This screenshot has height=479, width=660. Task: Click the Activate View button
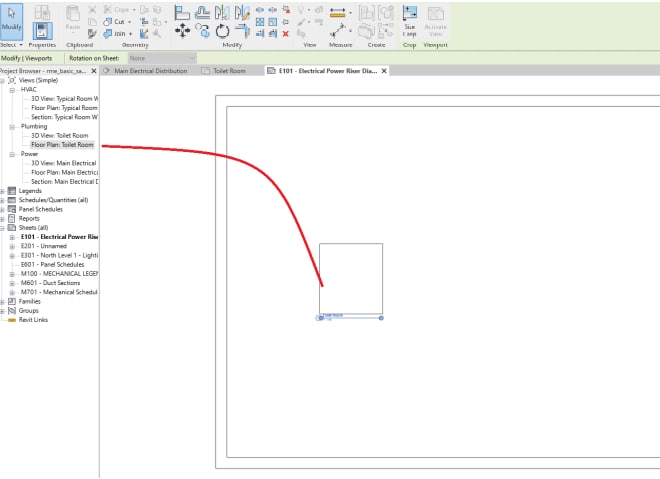tap(436, 20)
